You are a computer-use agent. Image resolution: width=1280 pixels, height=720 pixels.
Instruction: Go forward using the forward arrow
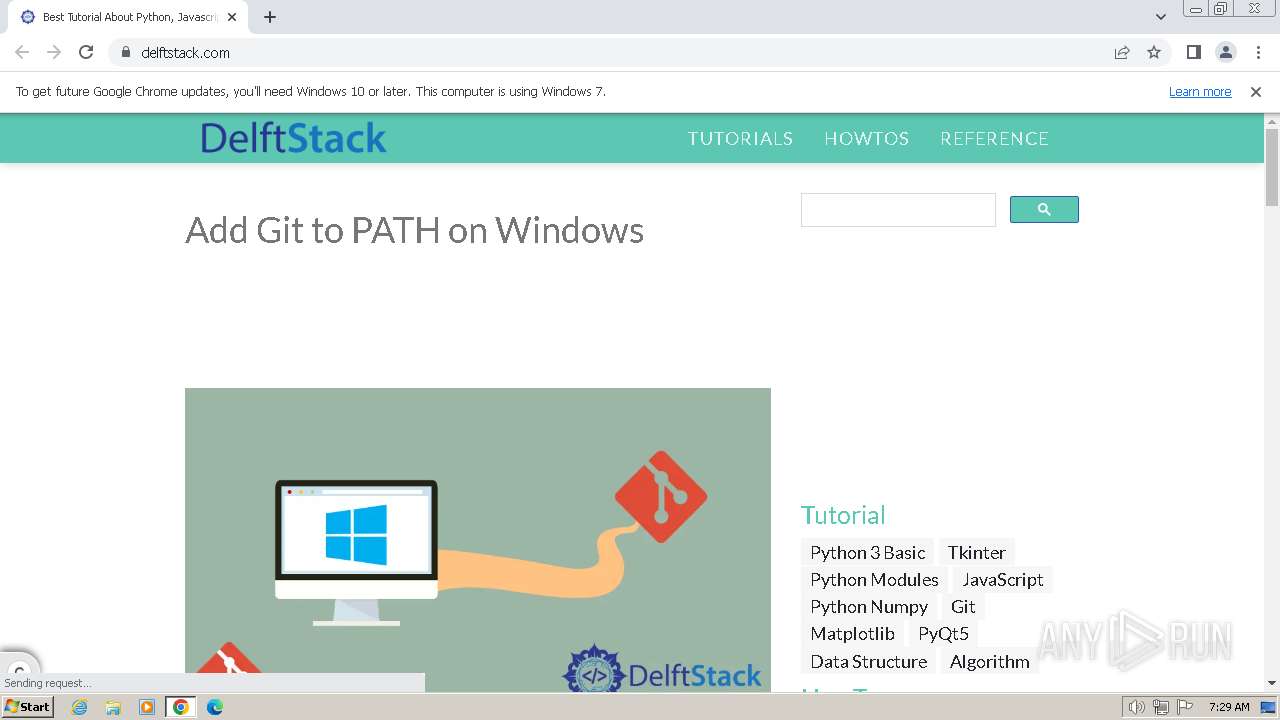(x=54, y=52)
